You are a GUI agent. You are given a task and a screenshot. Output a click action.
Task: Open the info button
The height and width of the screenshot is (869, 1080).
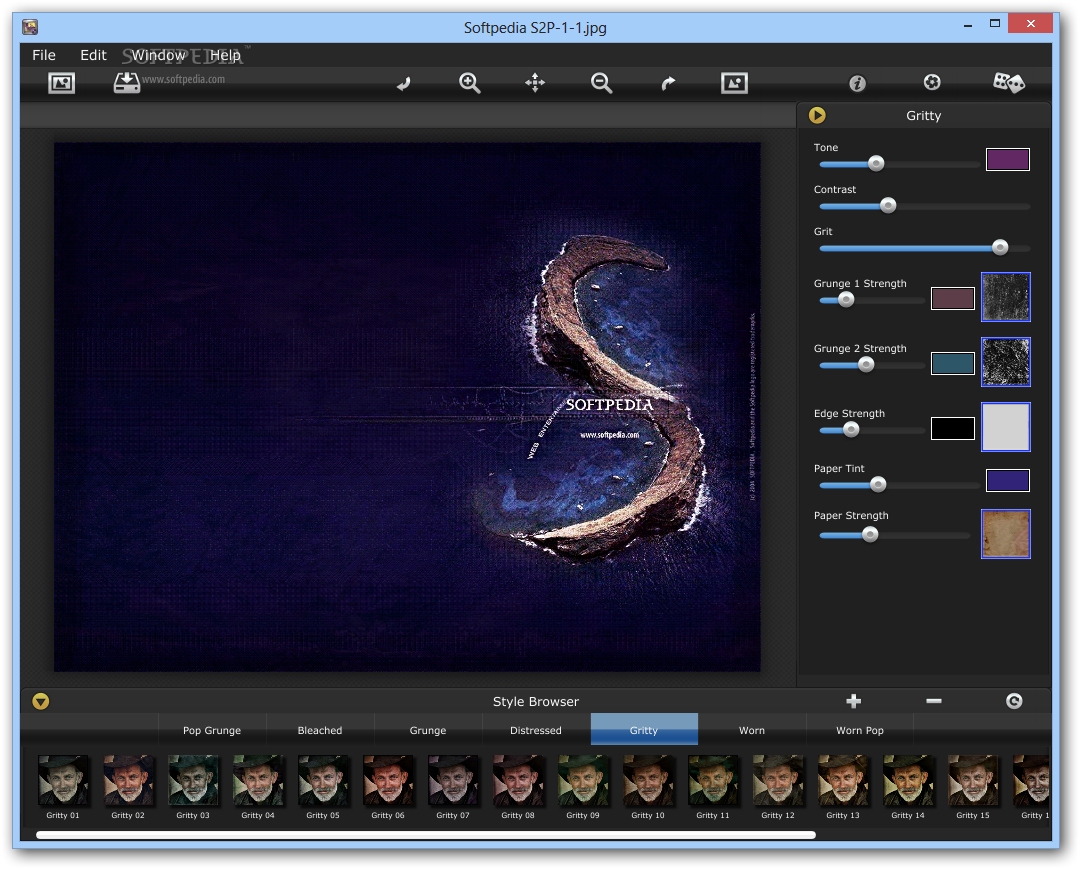(x=857, y=83)
